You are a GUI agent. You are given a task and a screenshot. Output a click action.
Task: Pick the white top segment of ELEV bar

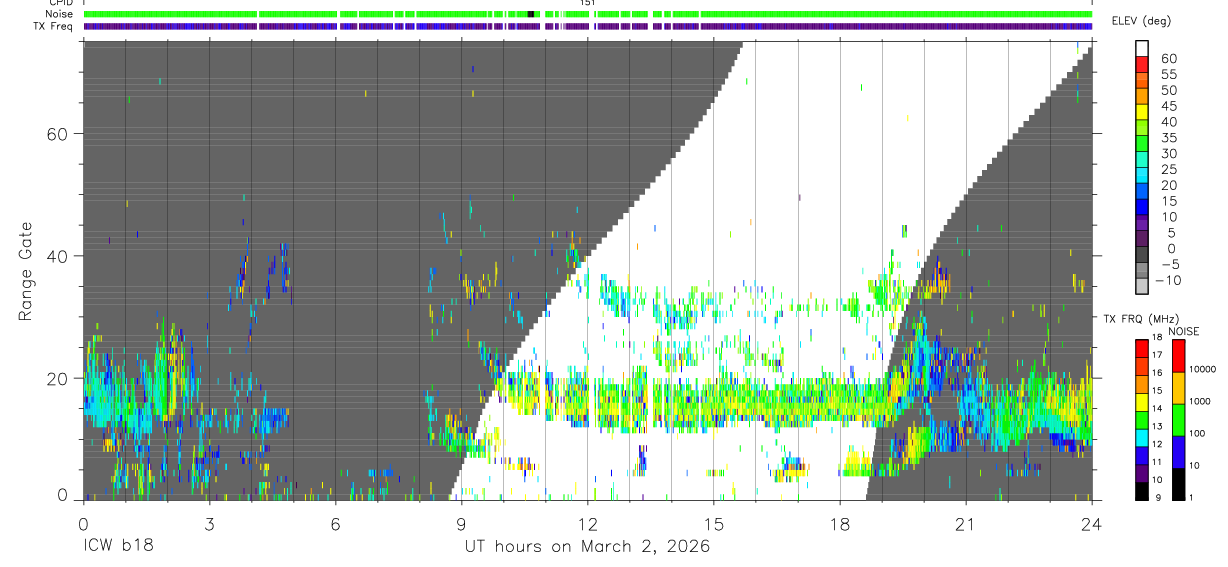(1143, 49)
